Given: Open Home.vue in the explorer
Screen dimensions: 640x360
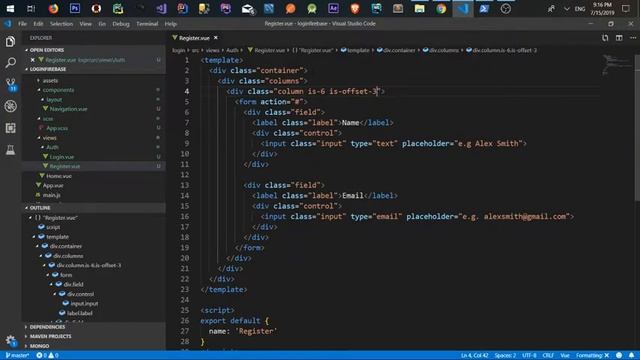Looking at the screenshot, I should point(59,176).
